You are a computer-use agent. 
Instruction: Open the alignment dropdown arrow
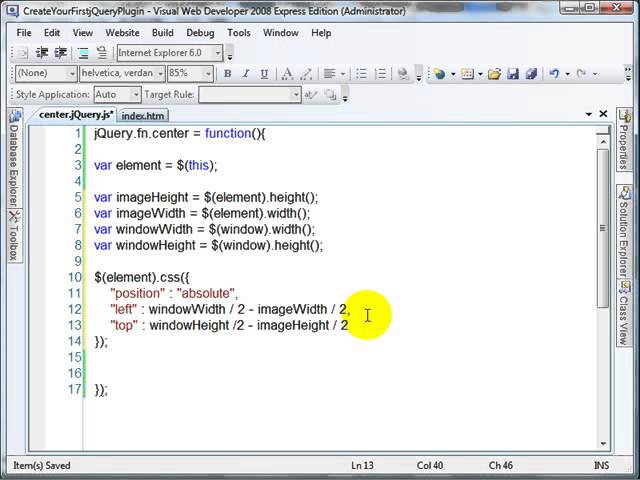[342, 74]
